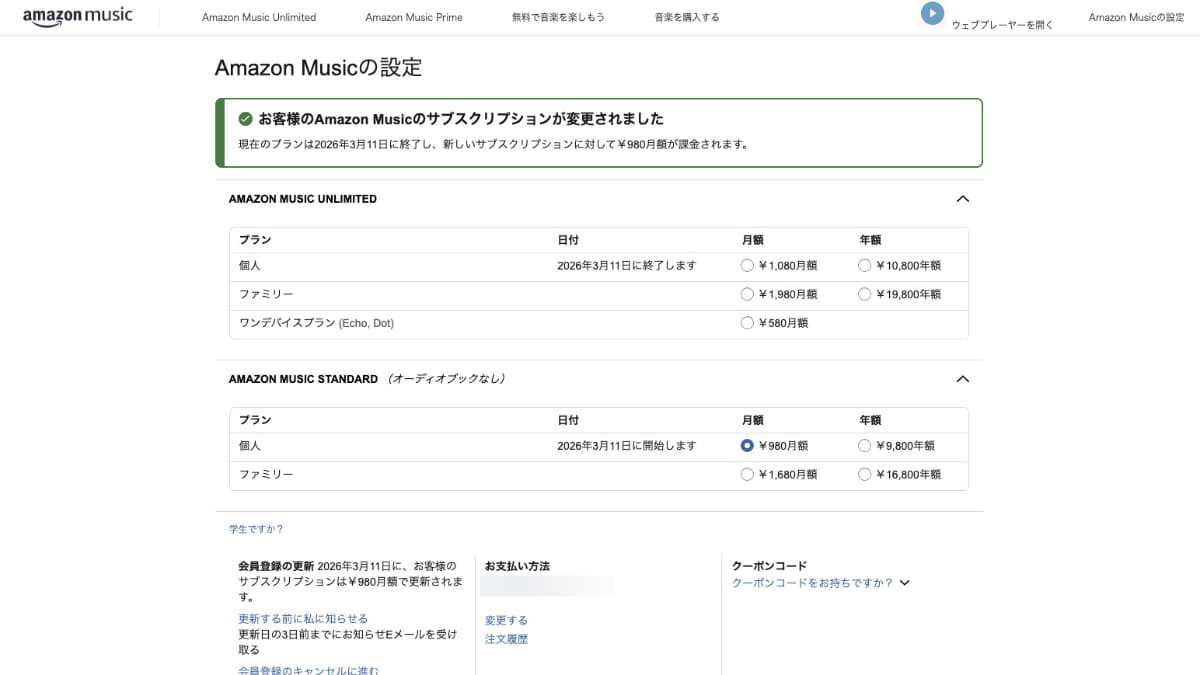
Task: Collapse the AMAZON MUSIC STANDARD section
Action: click(x=962, y=378)
